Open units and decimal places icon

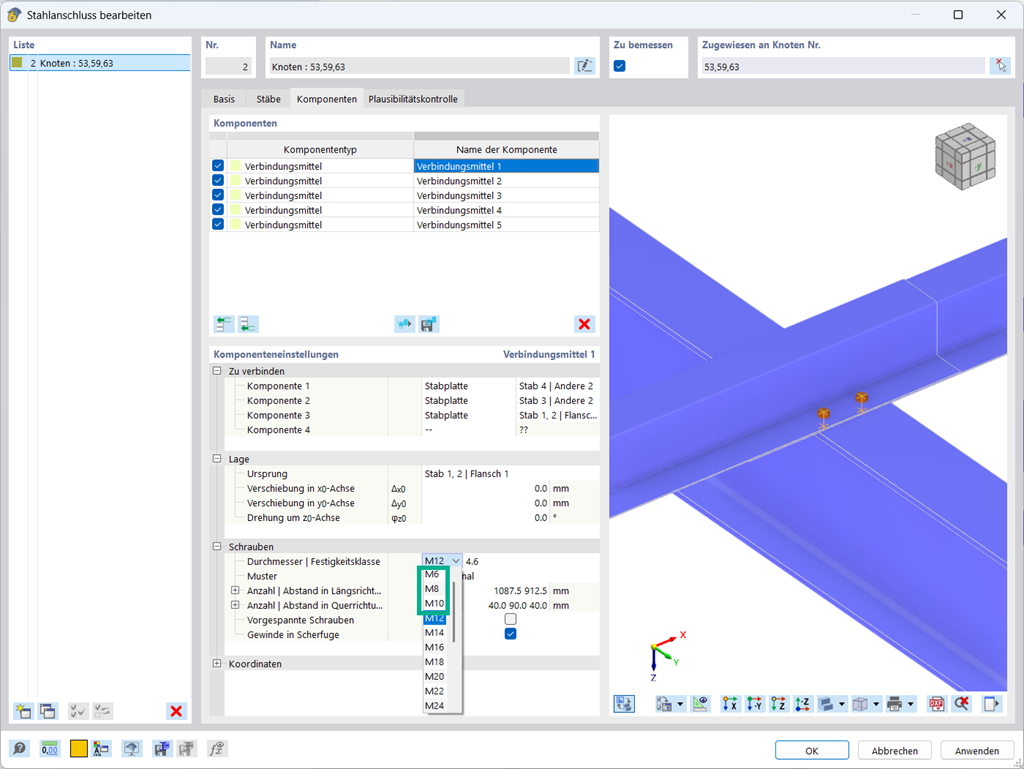point(50,749)
